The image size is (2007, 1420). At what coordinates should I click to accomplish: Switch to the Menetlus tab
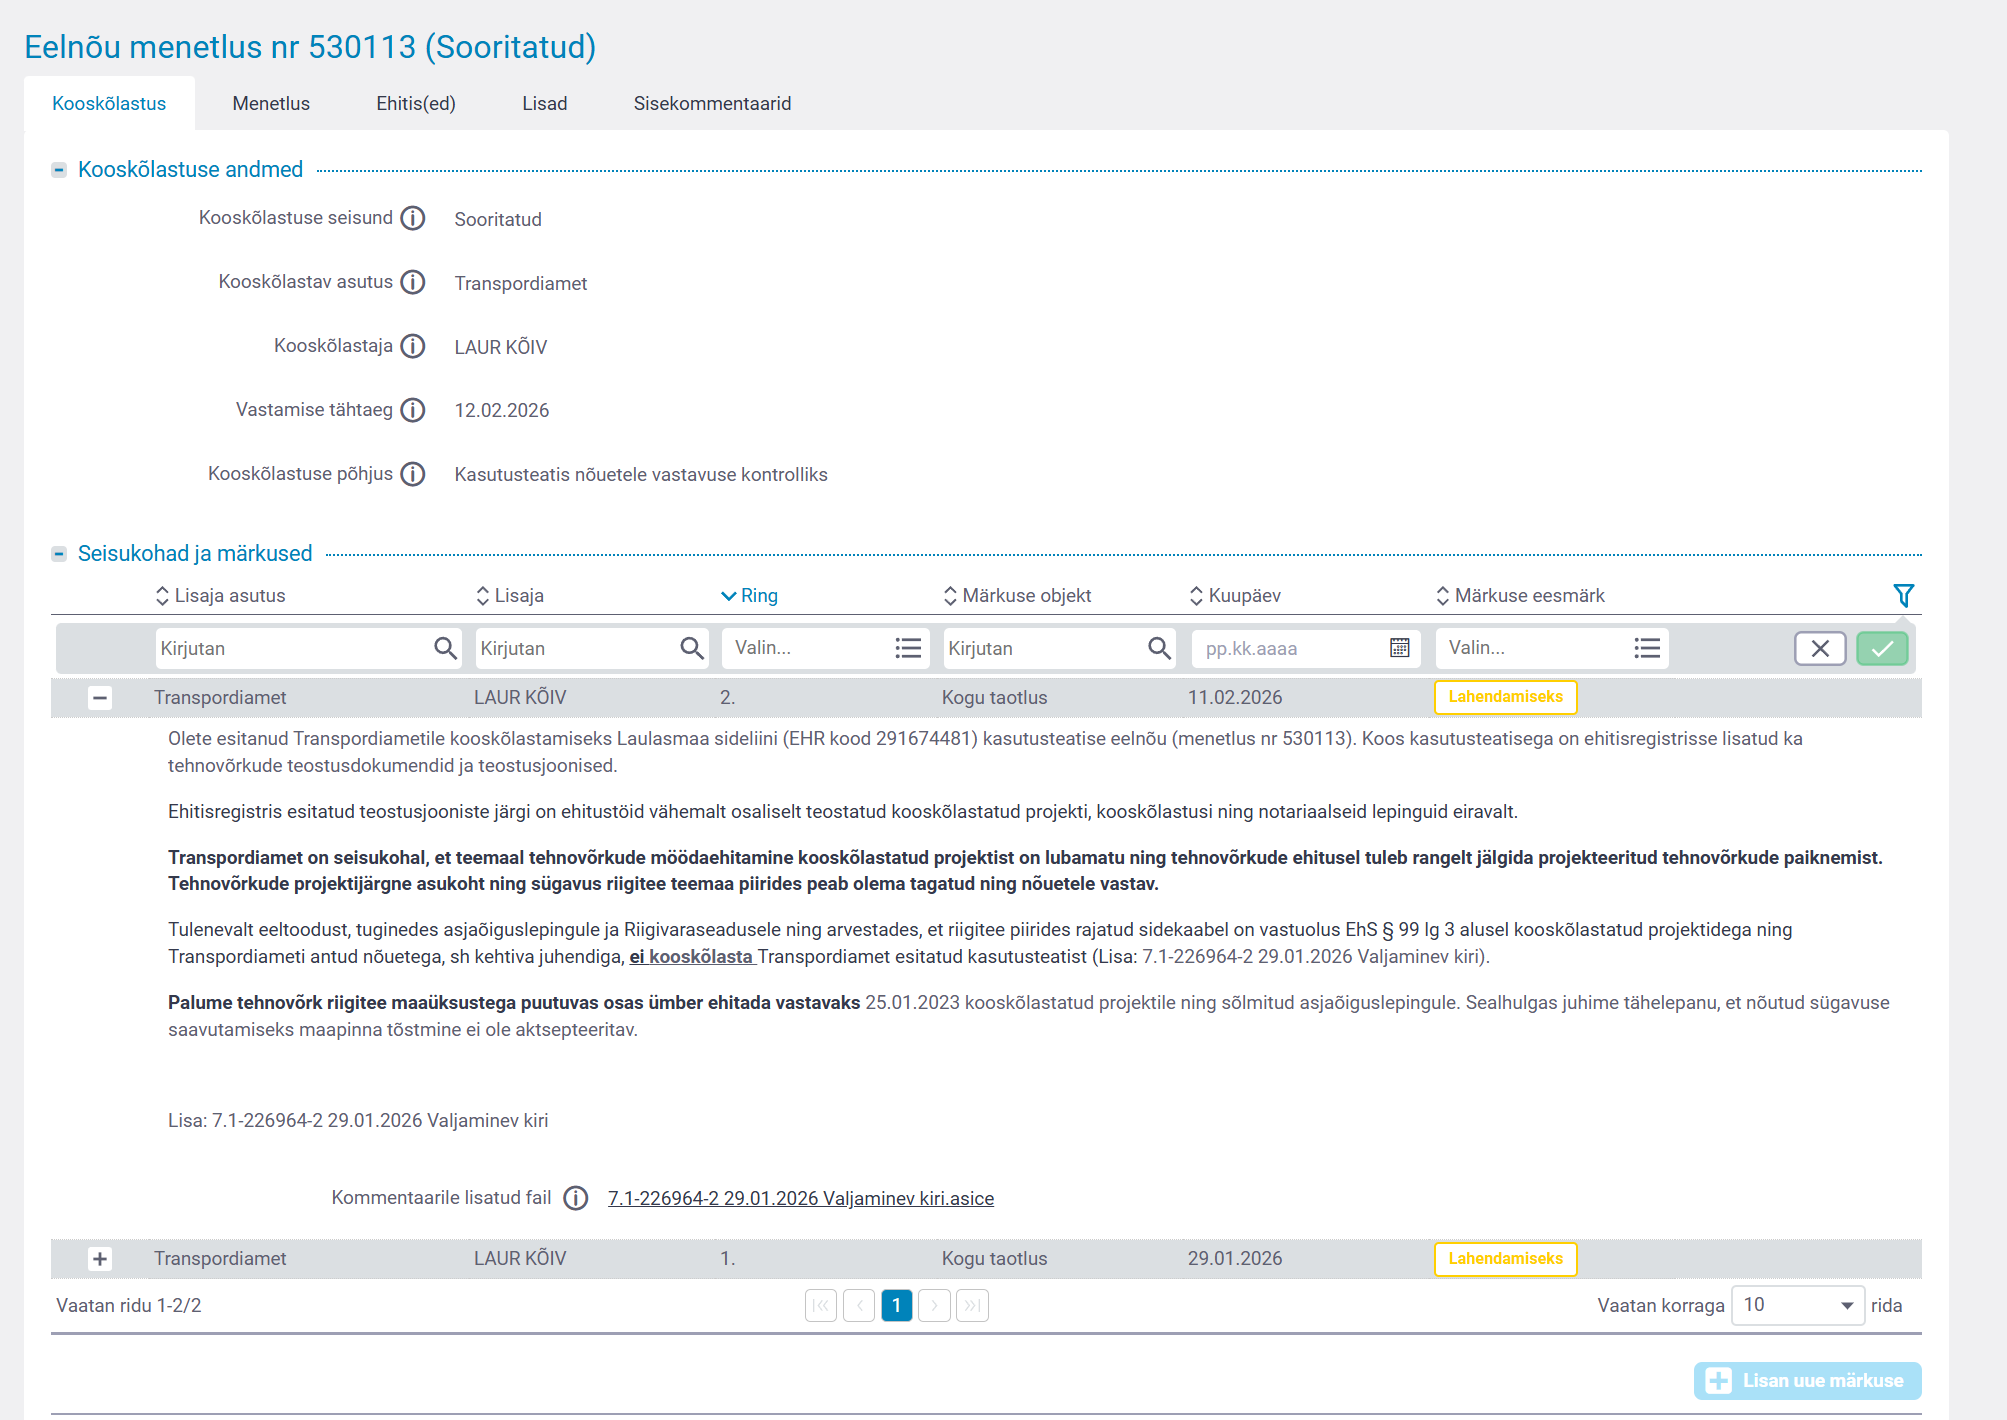[271, 104]
